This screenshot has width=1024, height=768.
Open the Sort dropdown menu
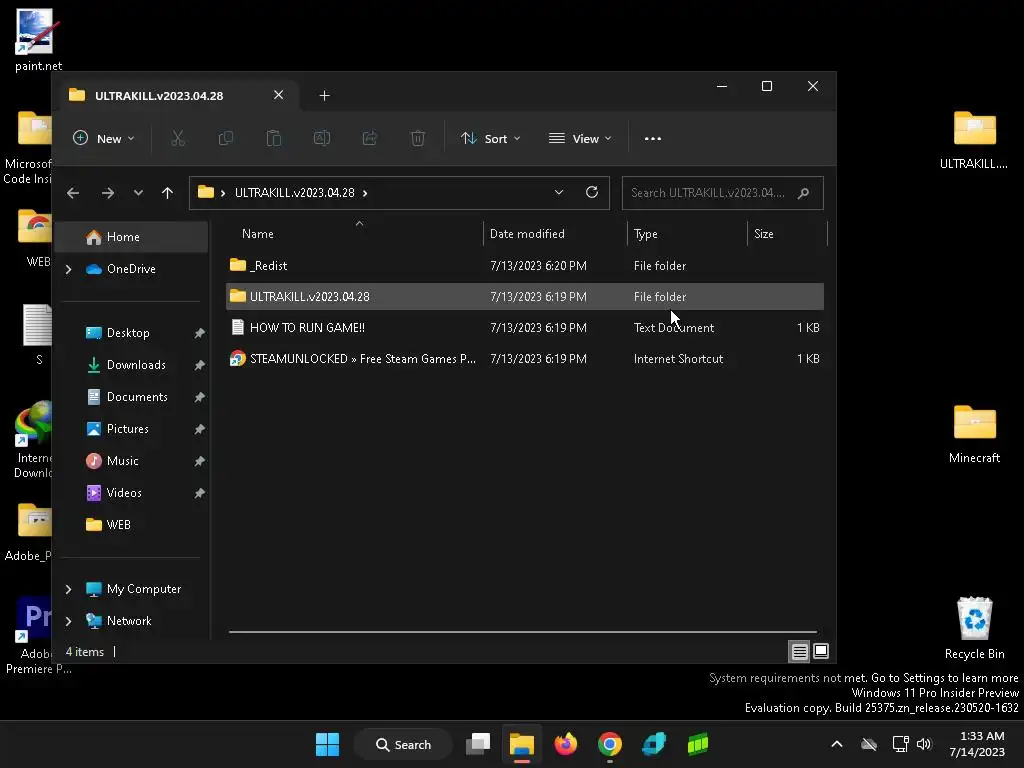pyautogui.click(x=490, y=138)
